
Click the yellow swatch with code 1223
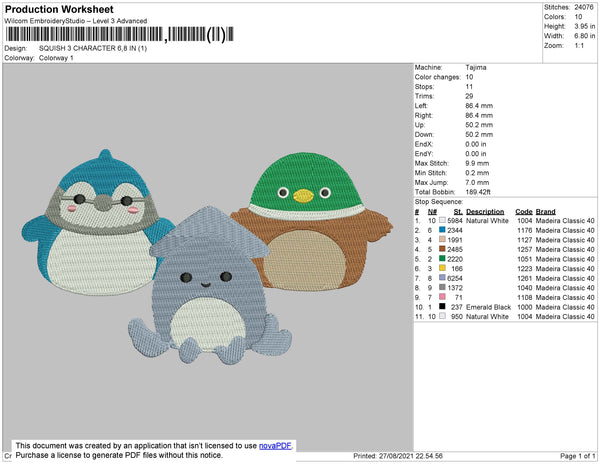442,269
